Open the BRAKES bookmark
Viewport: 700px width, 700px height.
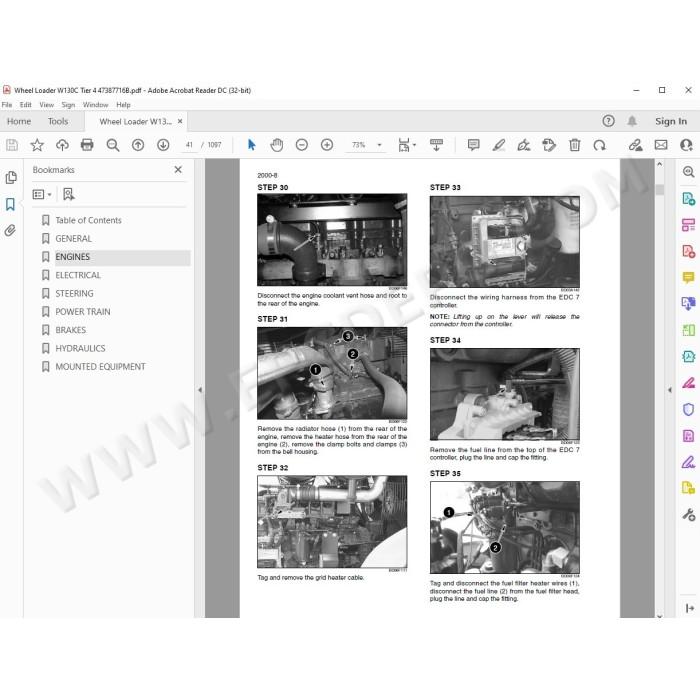point(71,330)
